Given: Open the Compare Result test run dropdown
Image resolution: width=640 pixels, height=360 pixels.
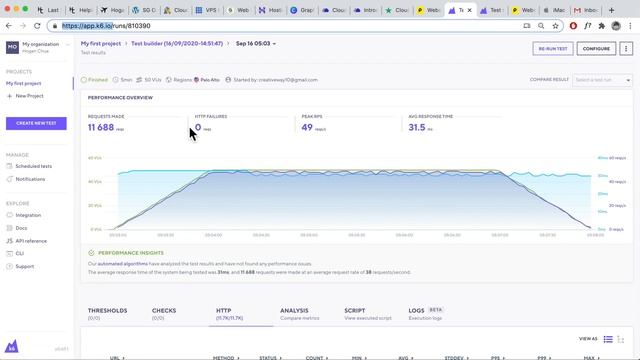Looking at the screenshot, I should pos(602,80).
